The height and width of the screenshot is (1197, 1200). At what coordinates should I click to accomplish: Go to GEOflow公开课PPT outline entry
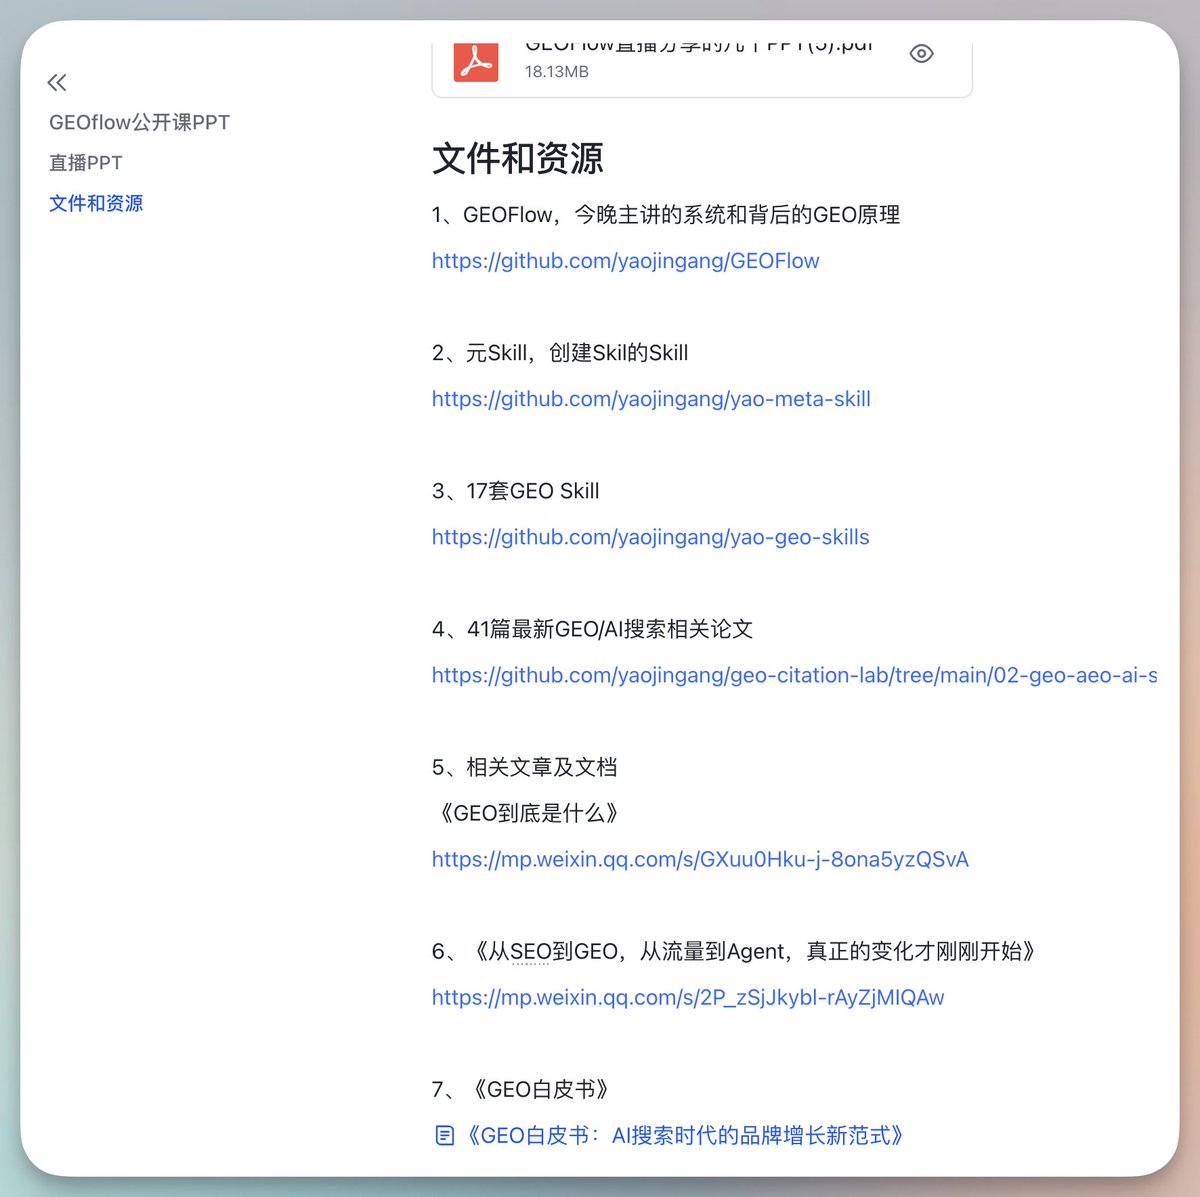139,122
